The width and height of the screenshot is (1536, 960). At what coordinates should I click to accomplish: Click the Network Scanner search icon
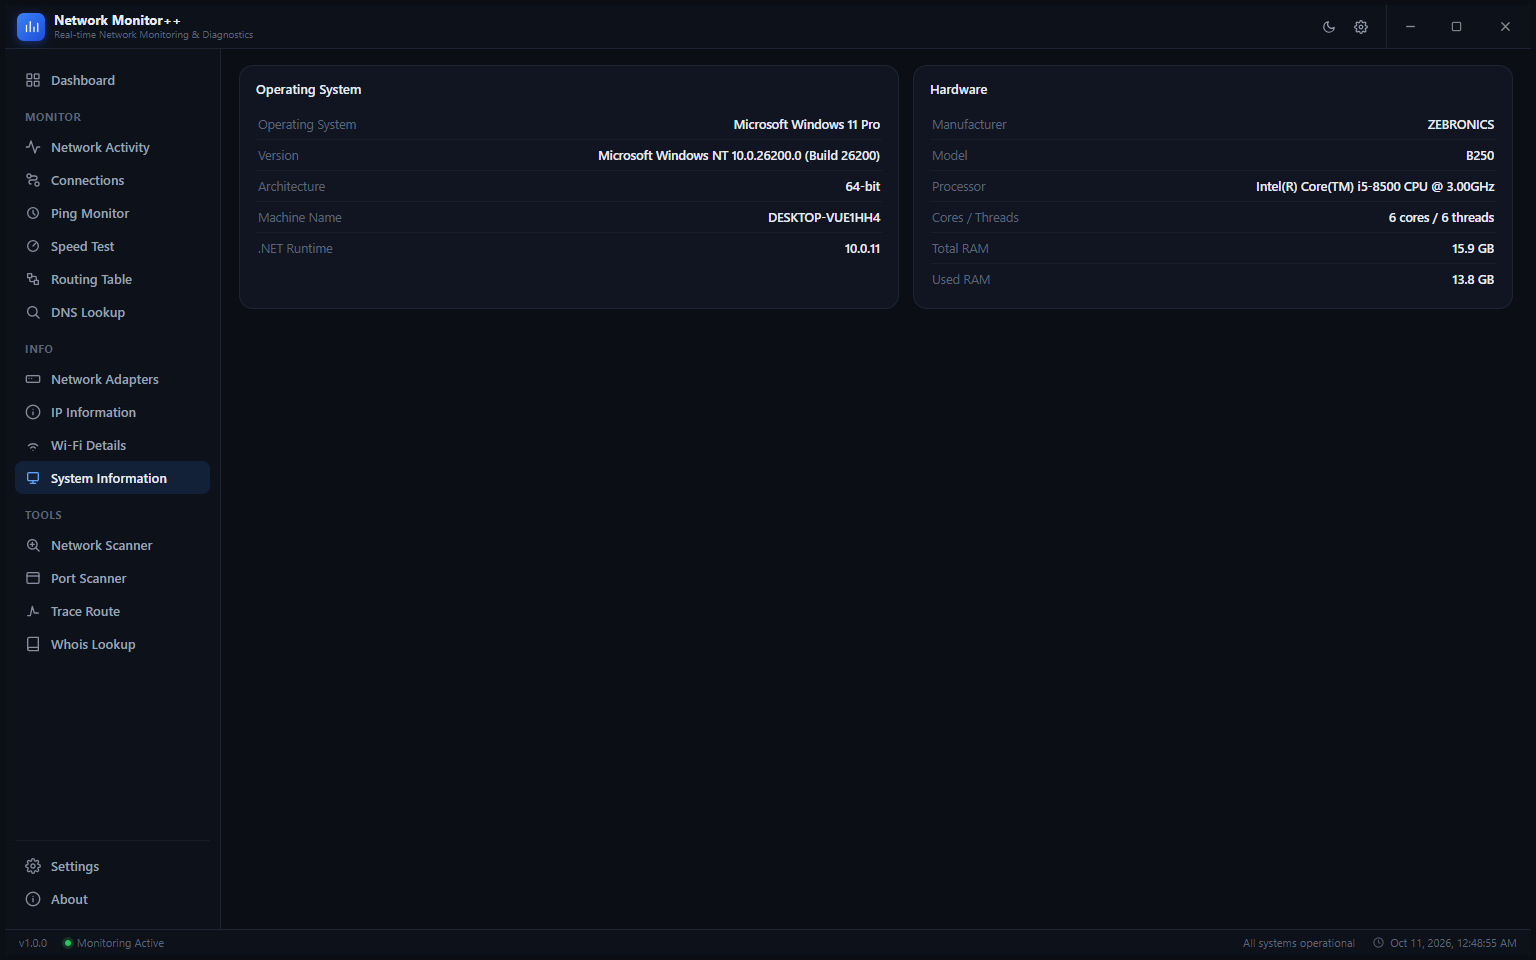(x=33, y=545)
